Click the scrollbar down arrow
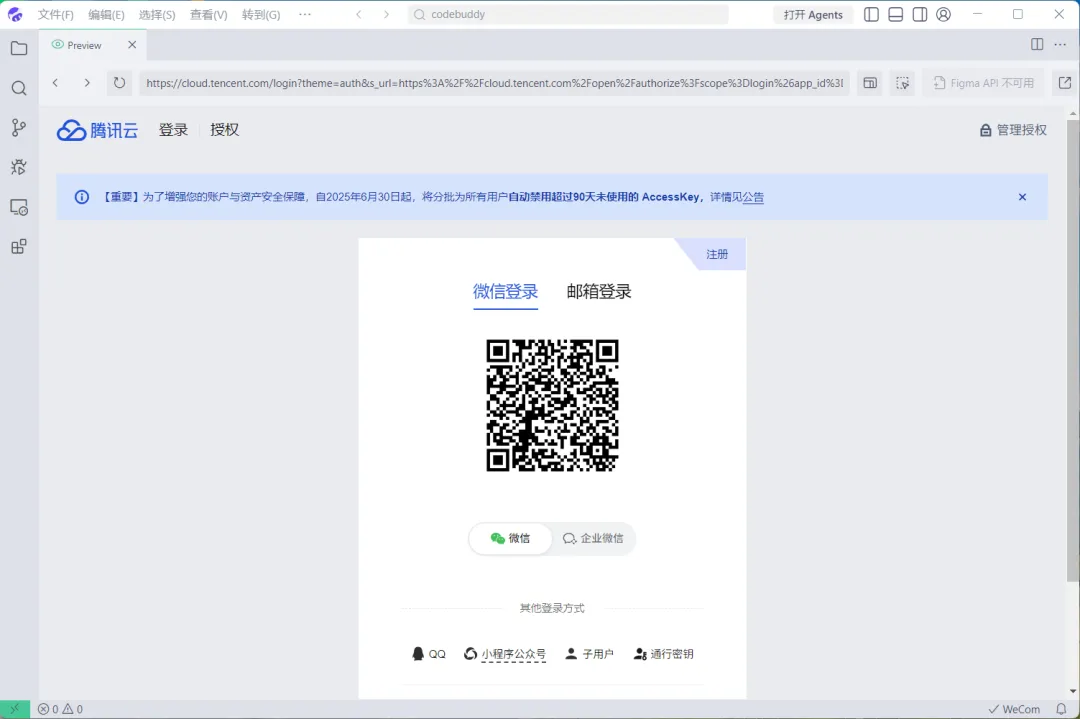Screen dimensions: 1080x719 (x=1073, y=691)
